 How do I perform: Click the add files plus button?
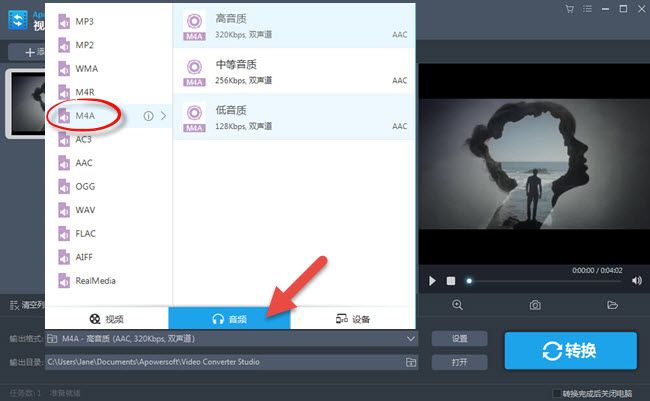pyautogui.click(x=27, y=52)
